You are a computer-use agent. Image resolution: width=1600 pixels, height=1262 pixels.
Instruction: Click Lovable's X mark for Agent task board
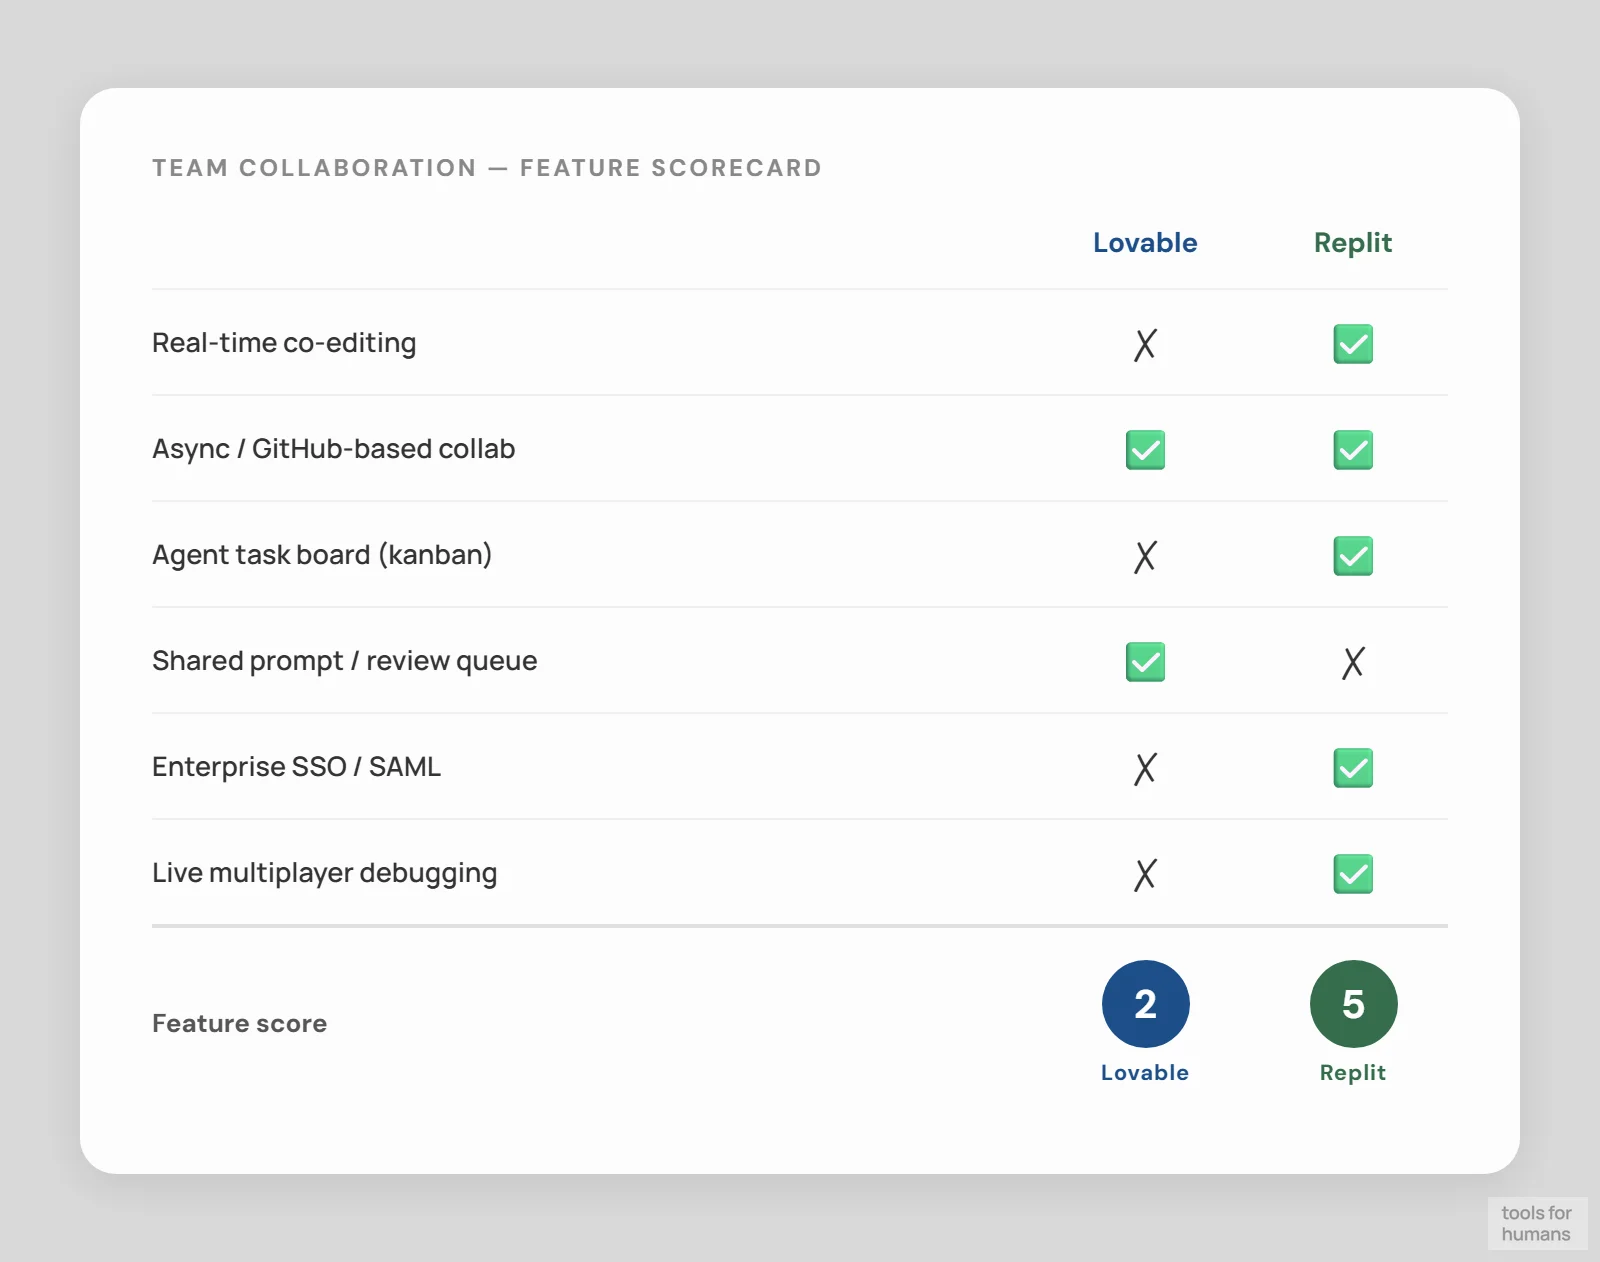click(1145, 556)
